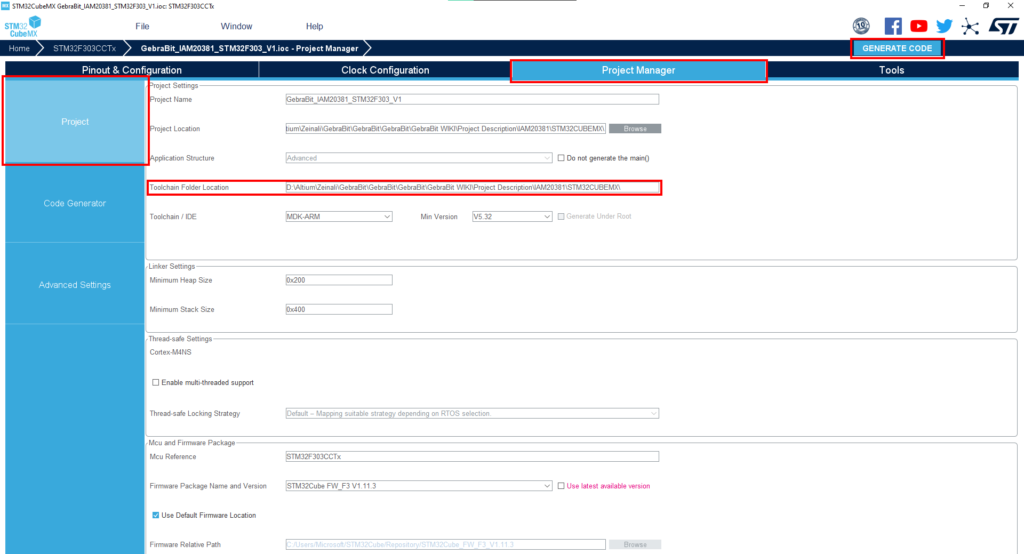The image size is (1024, 554).
Task: Open the Advanced Settings side panel
Action: (x=75, y=285)
